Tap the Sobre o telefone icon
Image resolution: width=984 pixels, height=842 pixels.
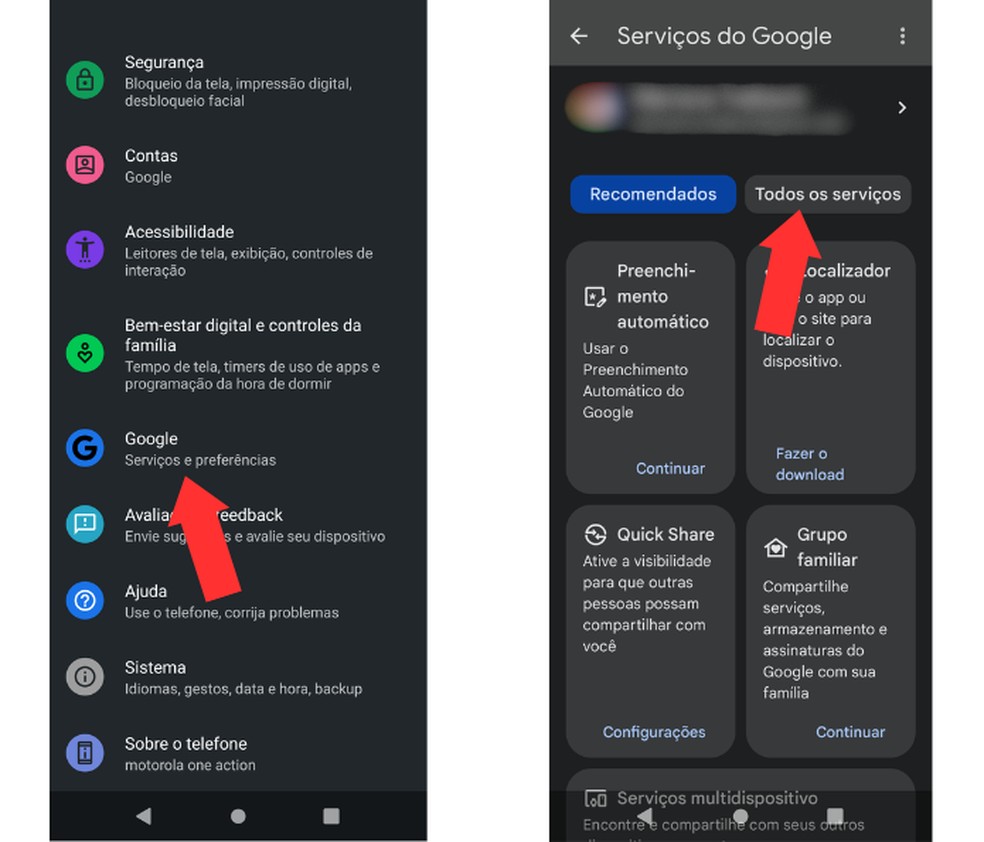coord(85,753)
